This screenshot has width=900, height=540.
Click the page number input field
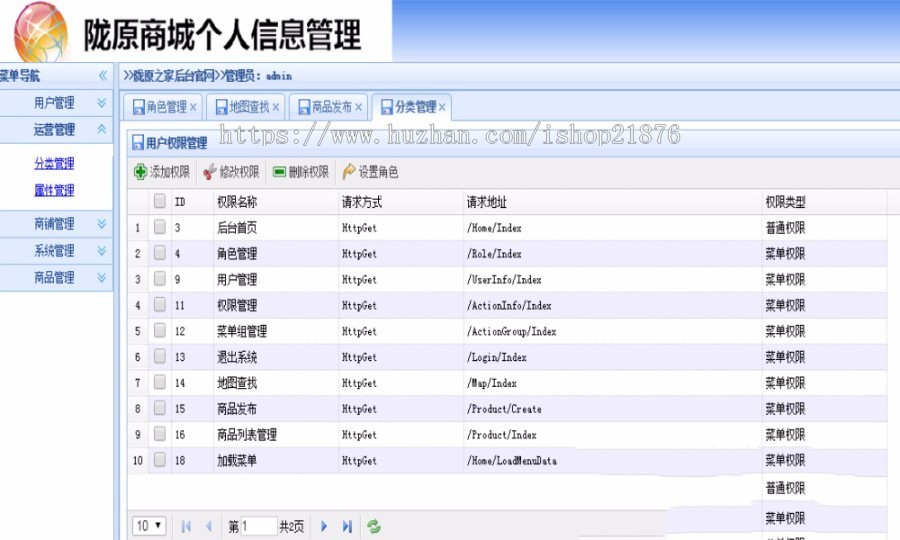259,526
